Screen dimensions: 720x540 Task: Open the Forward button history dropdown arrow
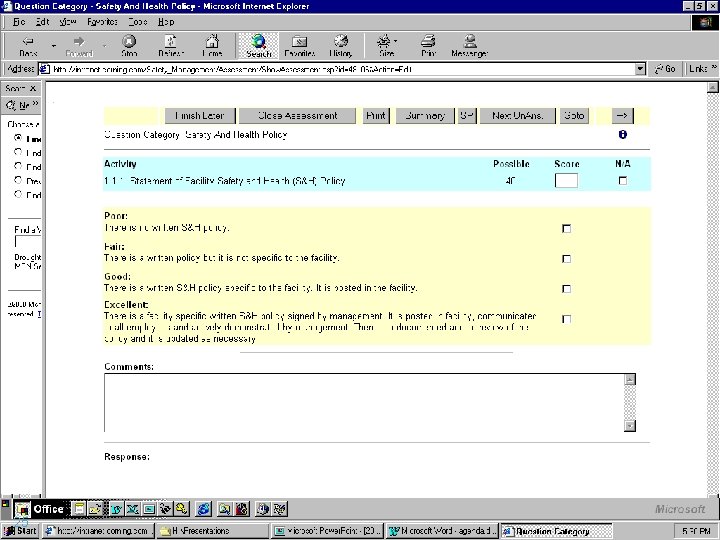[x=104, y=45]
